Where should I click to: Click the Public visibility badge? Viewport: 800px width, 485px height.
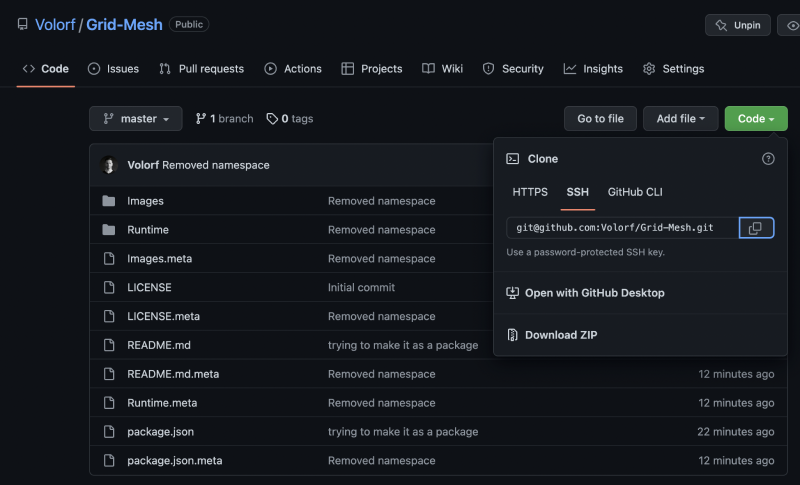point(189,24)
